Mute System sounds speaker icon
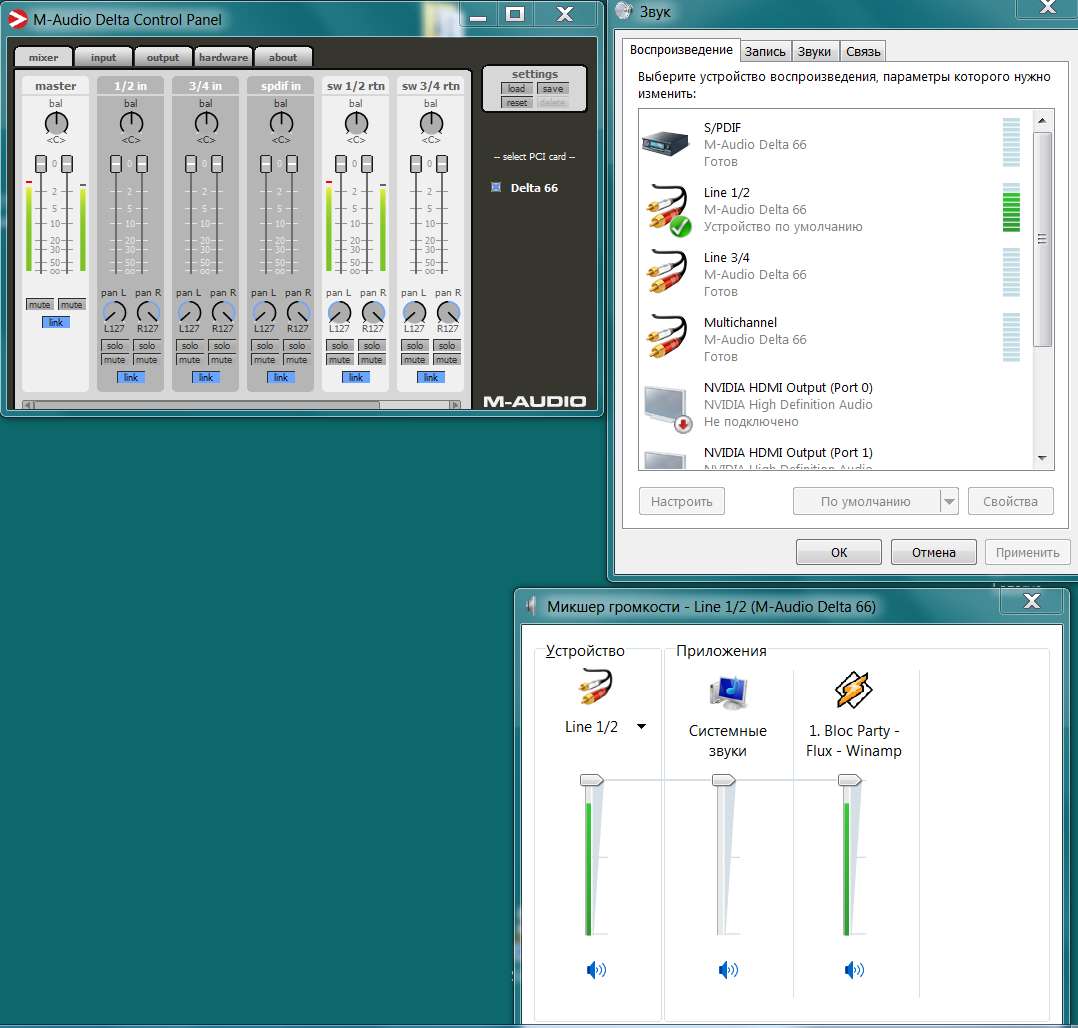Image resolution: width=1078 pixels, height=1028 pixels. 728,969
